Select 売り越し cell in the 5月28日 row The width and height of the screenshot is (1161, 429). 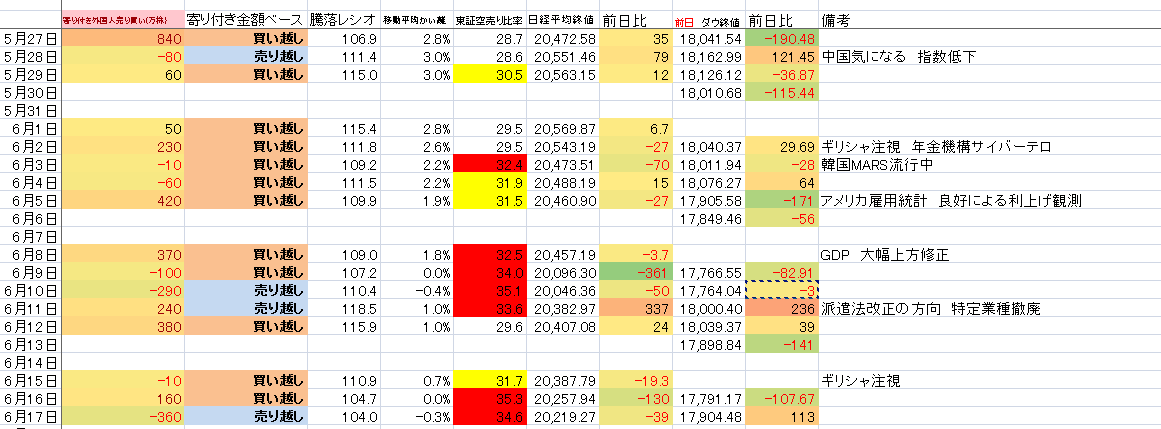coord(245,56)
